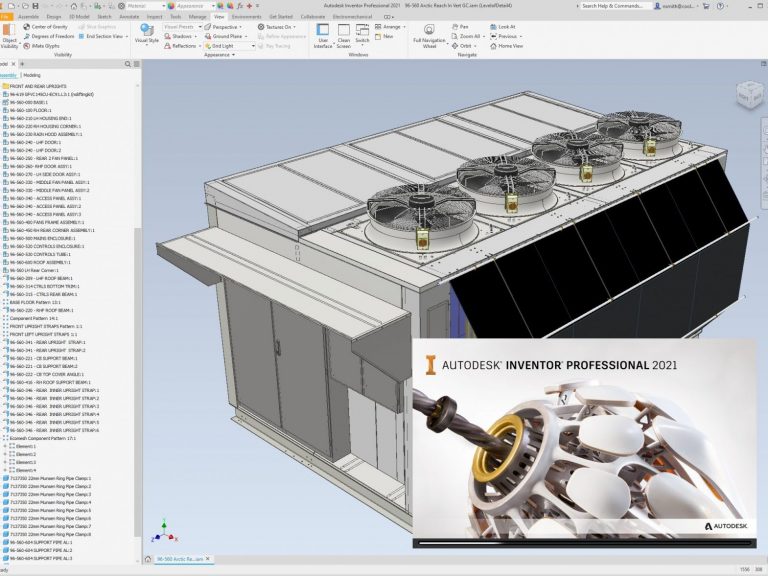Image resolution: width=768 pixels, height=576 pixels.
Task: Click Home icon in quick access toolbar
Action: tap(73, 6)
